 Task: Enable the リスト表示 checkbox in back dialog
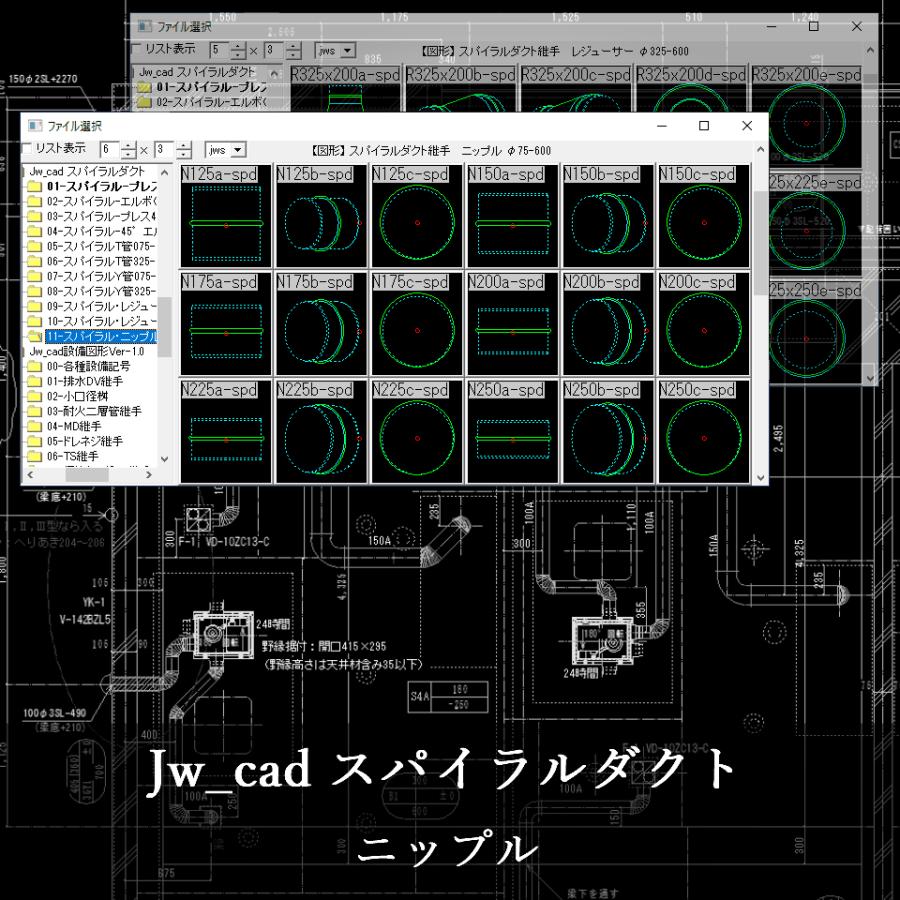tap(134, 48)
